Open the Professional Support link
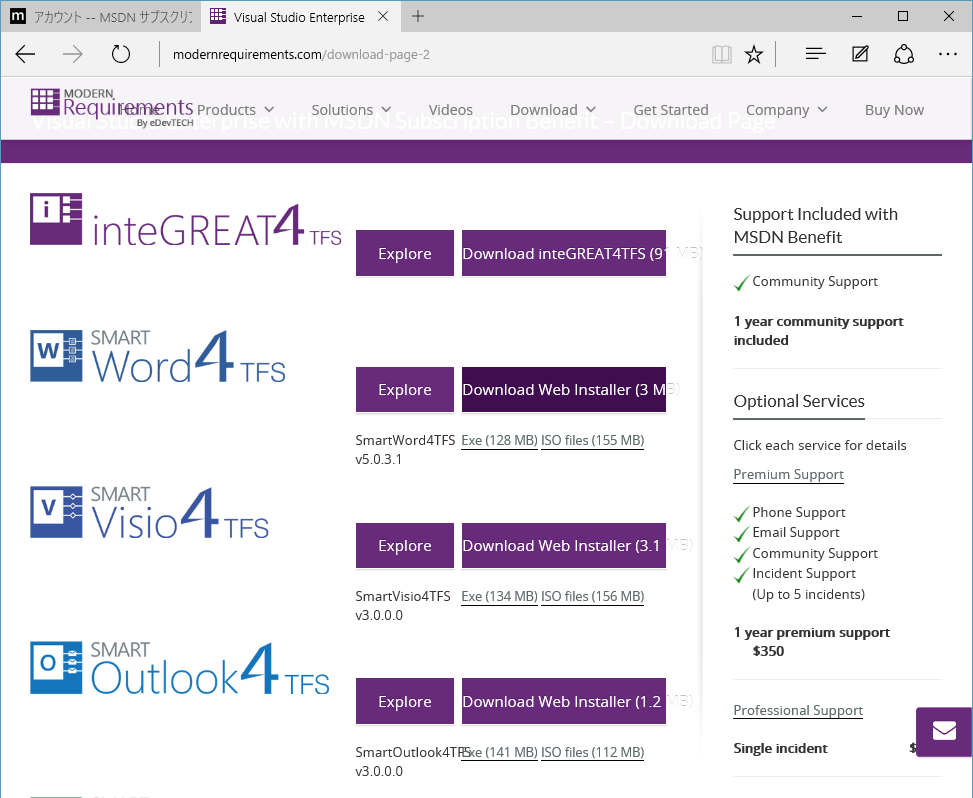 tap(798, 711)
